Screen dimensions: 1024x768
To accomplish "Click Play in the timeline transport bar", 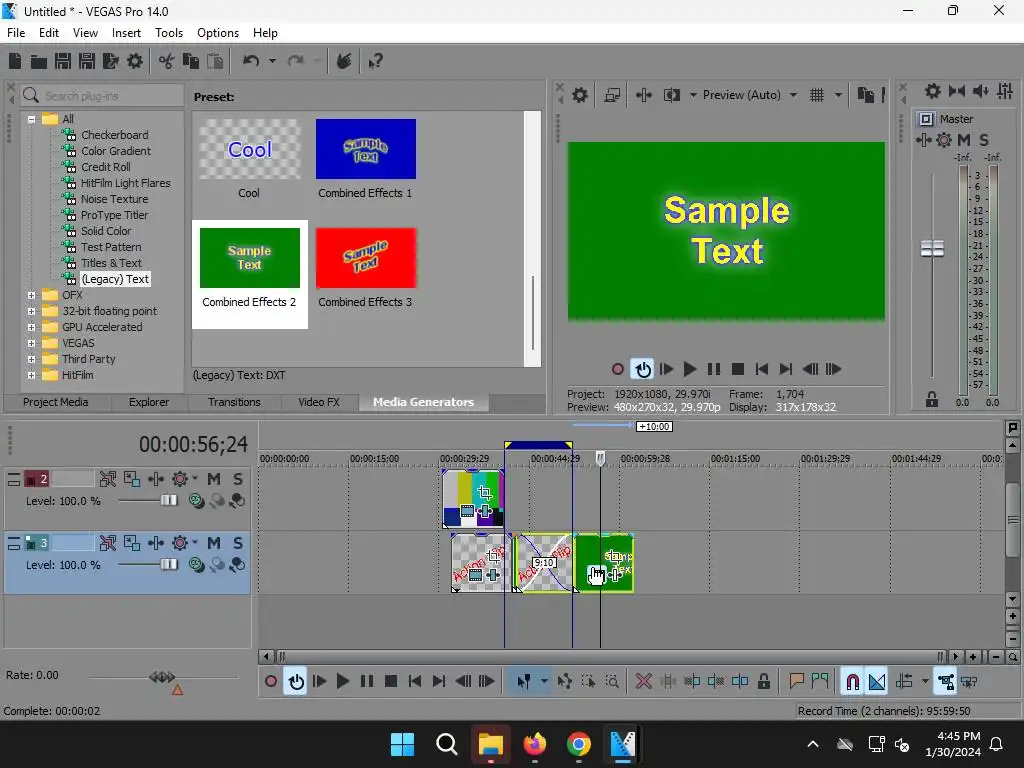I will coord(342,682).
